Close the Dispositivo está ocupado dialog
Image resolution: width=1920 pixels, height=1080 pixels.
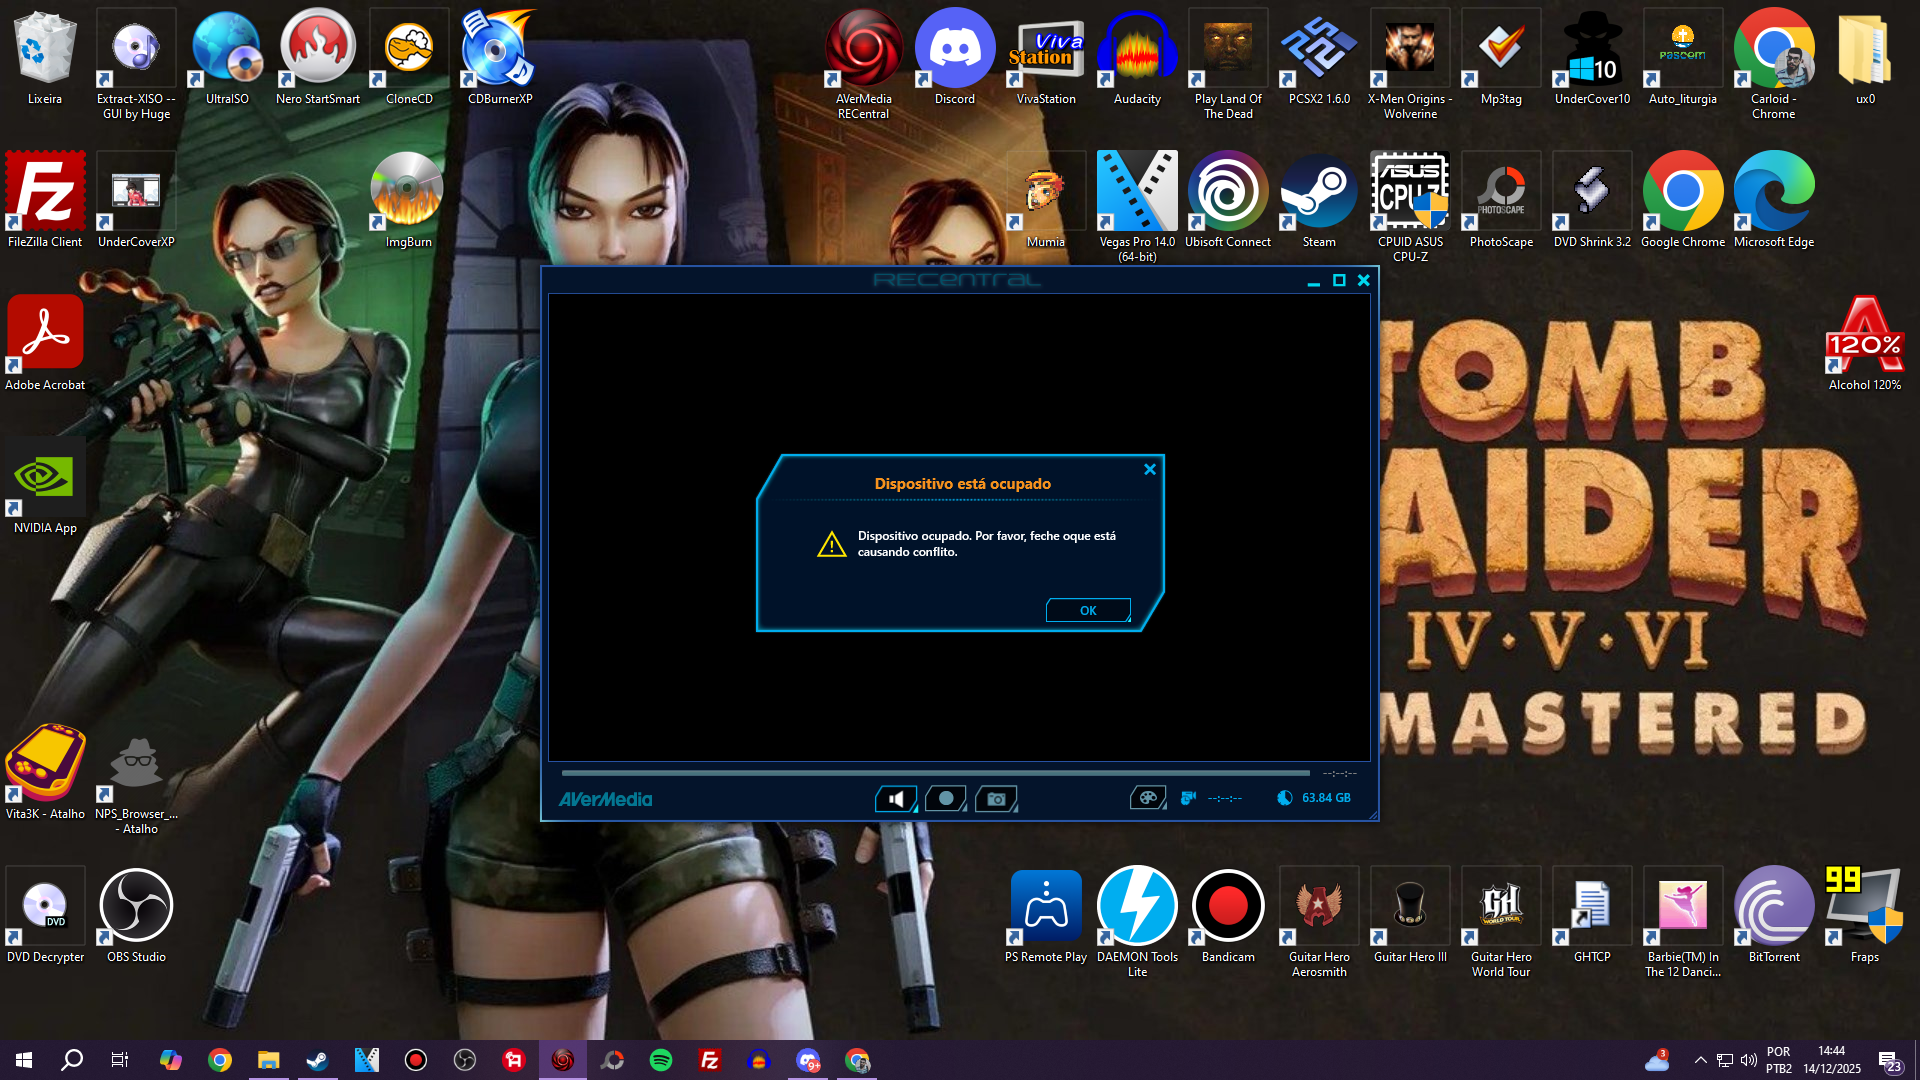coord(1150,469)
